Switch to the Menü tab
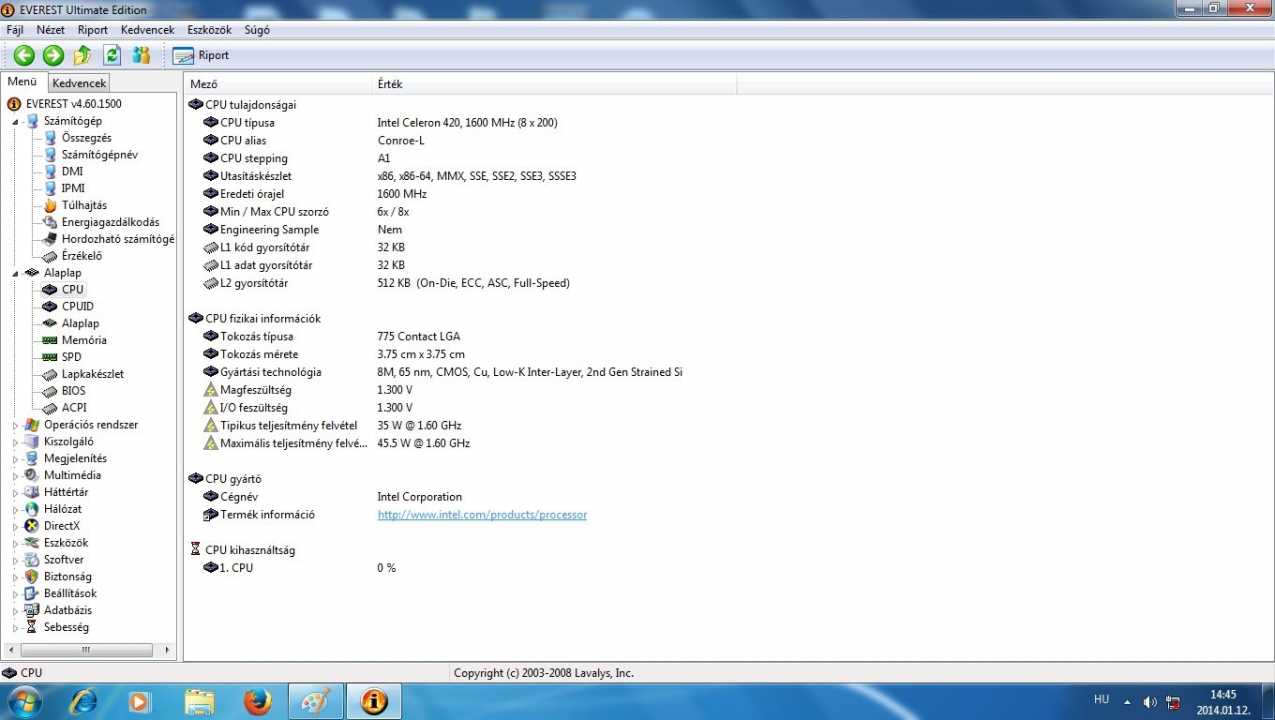Screen dimensions: 1275x720 click(x=22, y=82)
